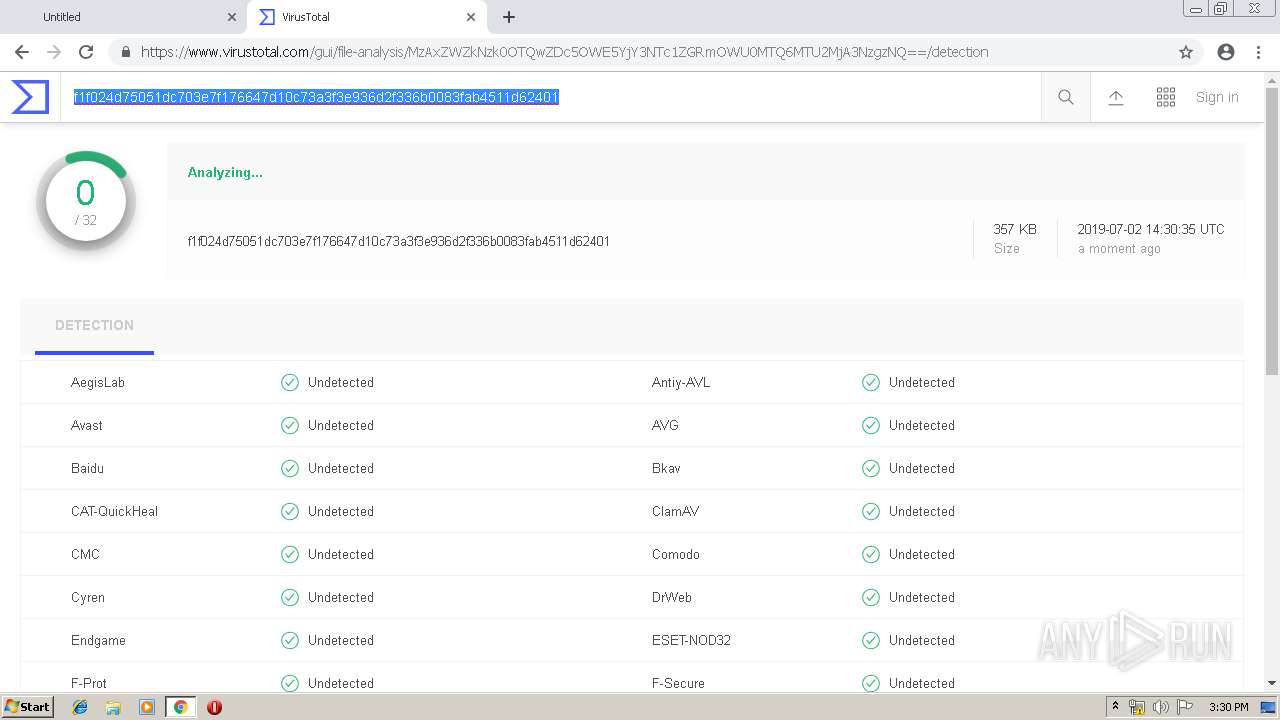Click the CAT-QuickHeal engine name
1280x720 pixels.
point(114,511)
